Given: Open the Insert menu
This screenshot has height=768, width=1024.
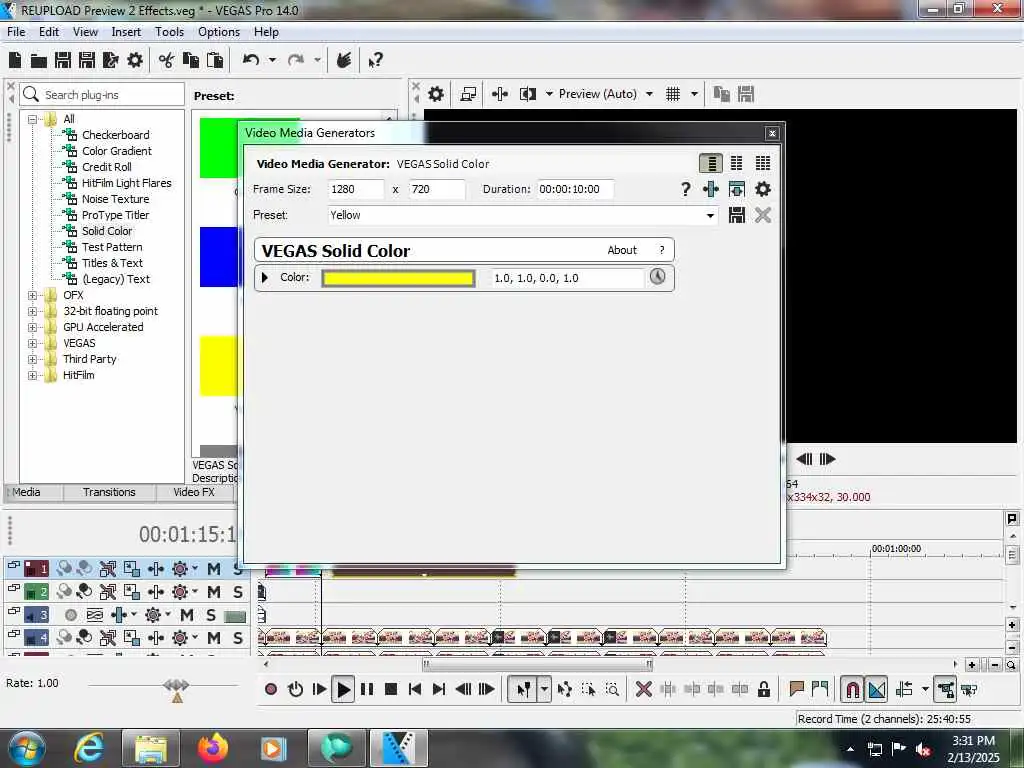Looking at the screenshot, I should click(x=126, y=32).
